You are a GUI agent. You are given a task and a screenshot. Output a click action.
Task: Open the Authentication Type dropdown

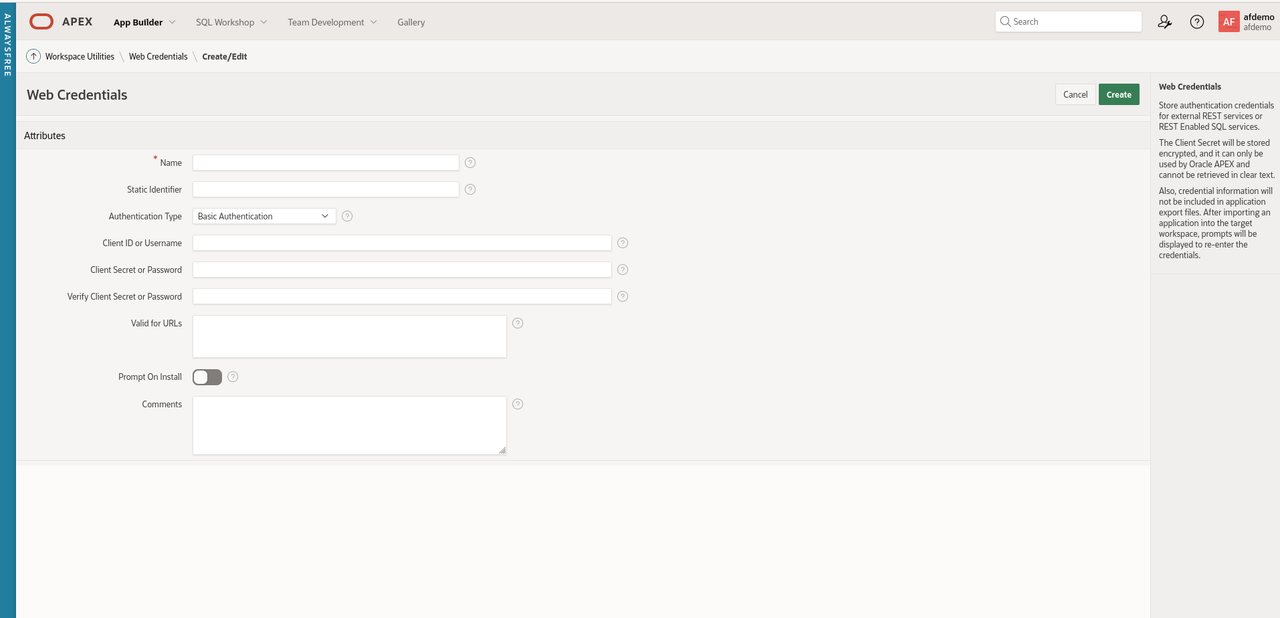(264, 216)
